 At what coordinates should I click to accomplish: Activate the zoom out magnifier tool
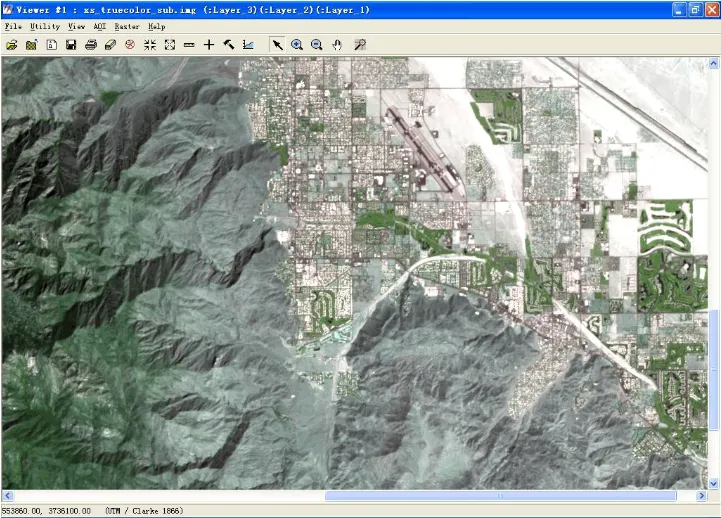click(x=317, y=45)
